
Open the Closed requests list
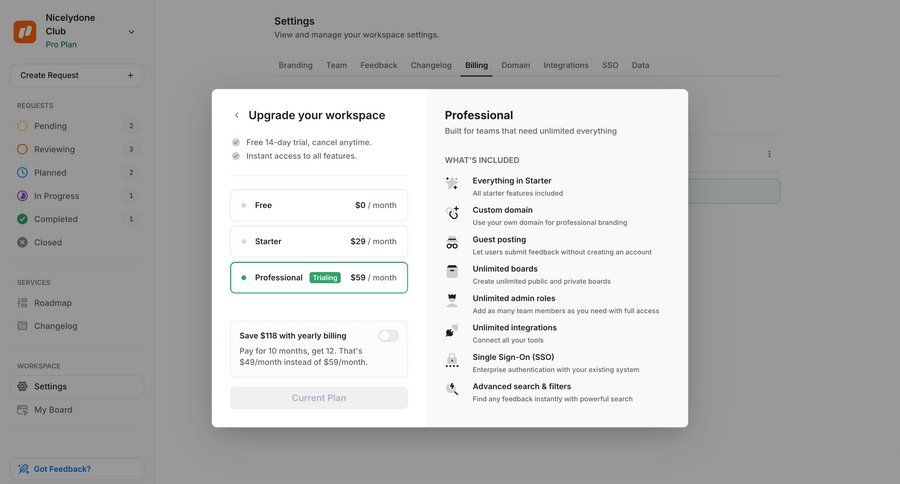[x=48, y=242]
